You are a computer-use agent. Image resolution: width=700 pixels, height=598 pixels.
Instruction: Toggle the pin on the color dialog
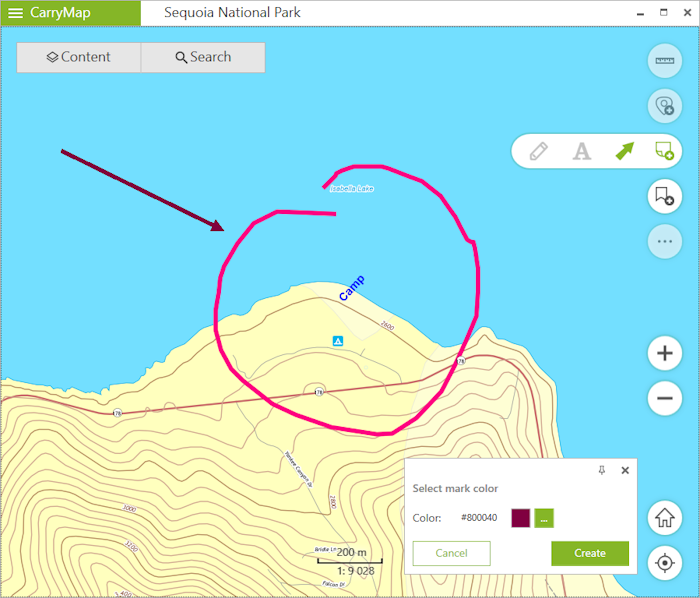click(x=602, y=470)
